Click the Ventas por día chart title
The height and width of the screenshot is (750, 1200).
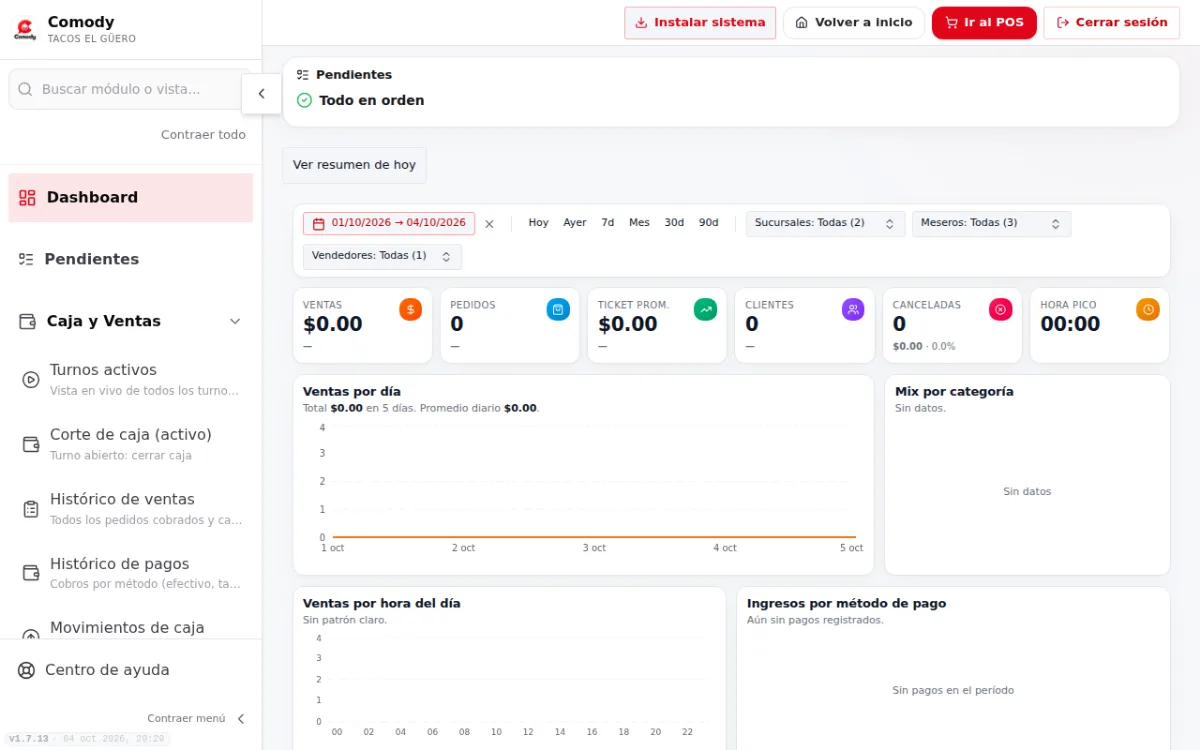[x=352, y=391]
